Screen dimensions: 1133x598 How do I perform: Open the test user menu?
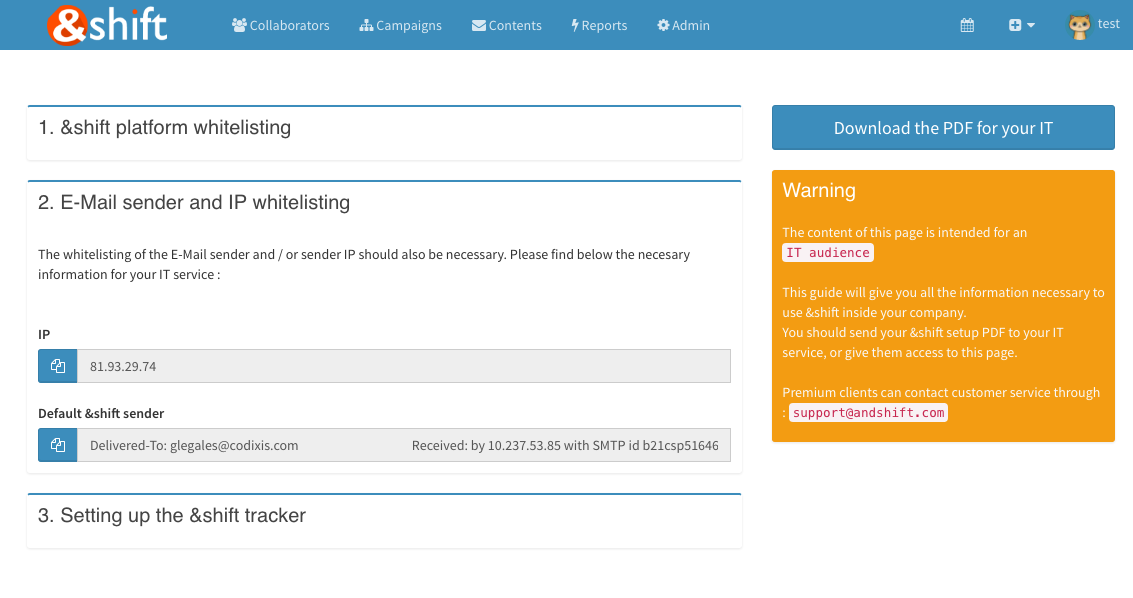pos(1108,24)
